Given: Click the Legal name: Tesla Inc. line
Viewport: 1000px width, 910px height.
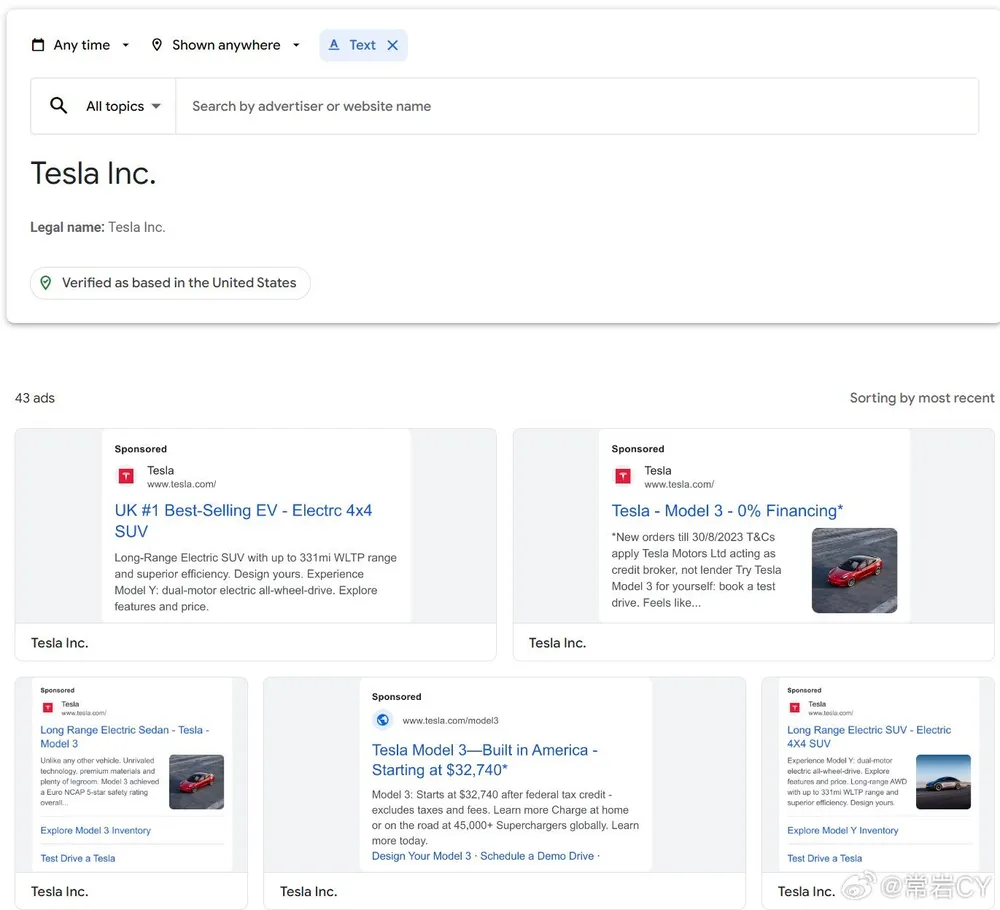Looking at the screenshot, I should [x=98, y=227].
